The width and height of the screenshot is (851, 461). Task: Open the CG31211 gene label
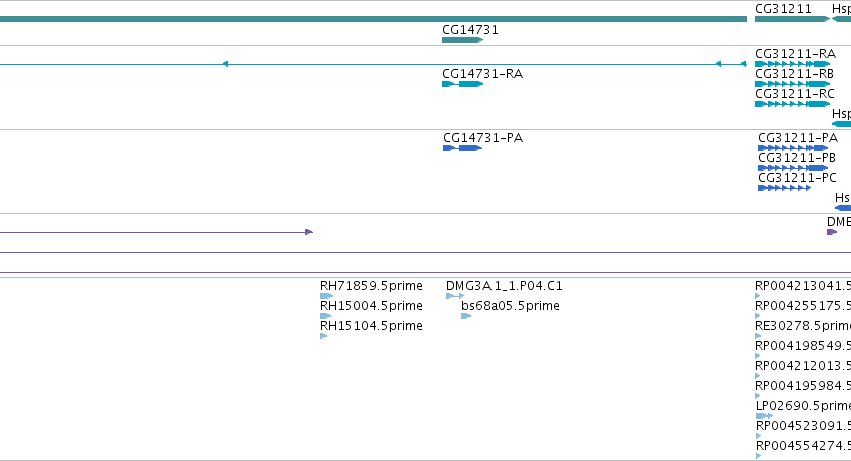pyautogui.click(x=783, y=9)
